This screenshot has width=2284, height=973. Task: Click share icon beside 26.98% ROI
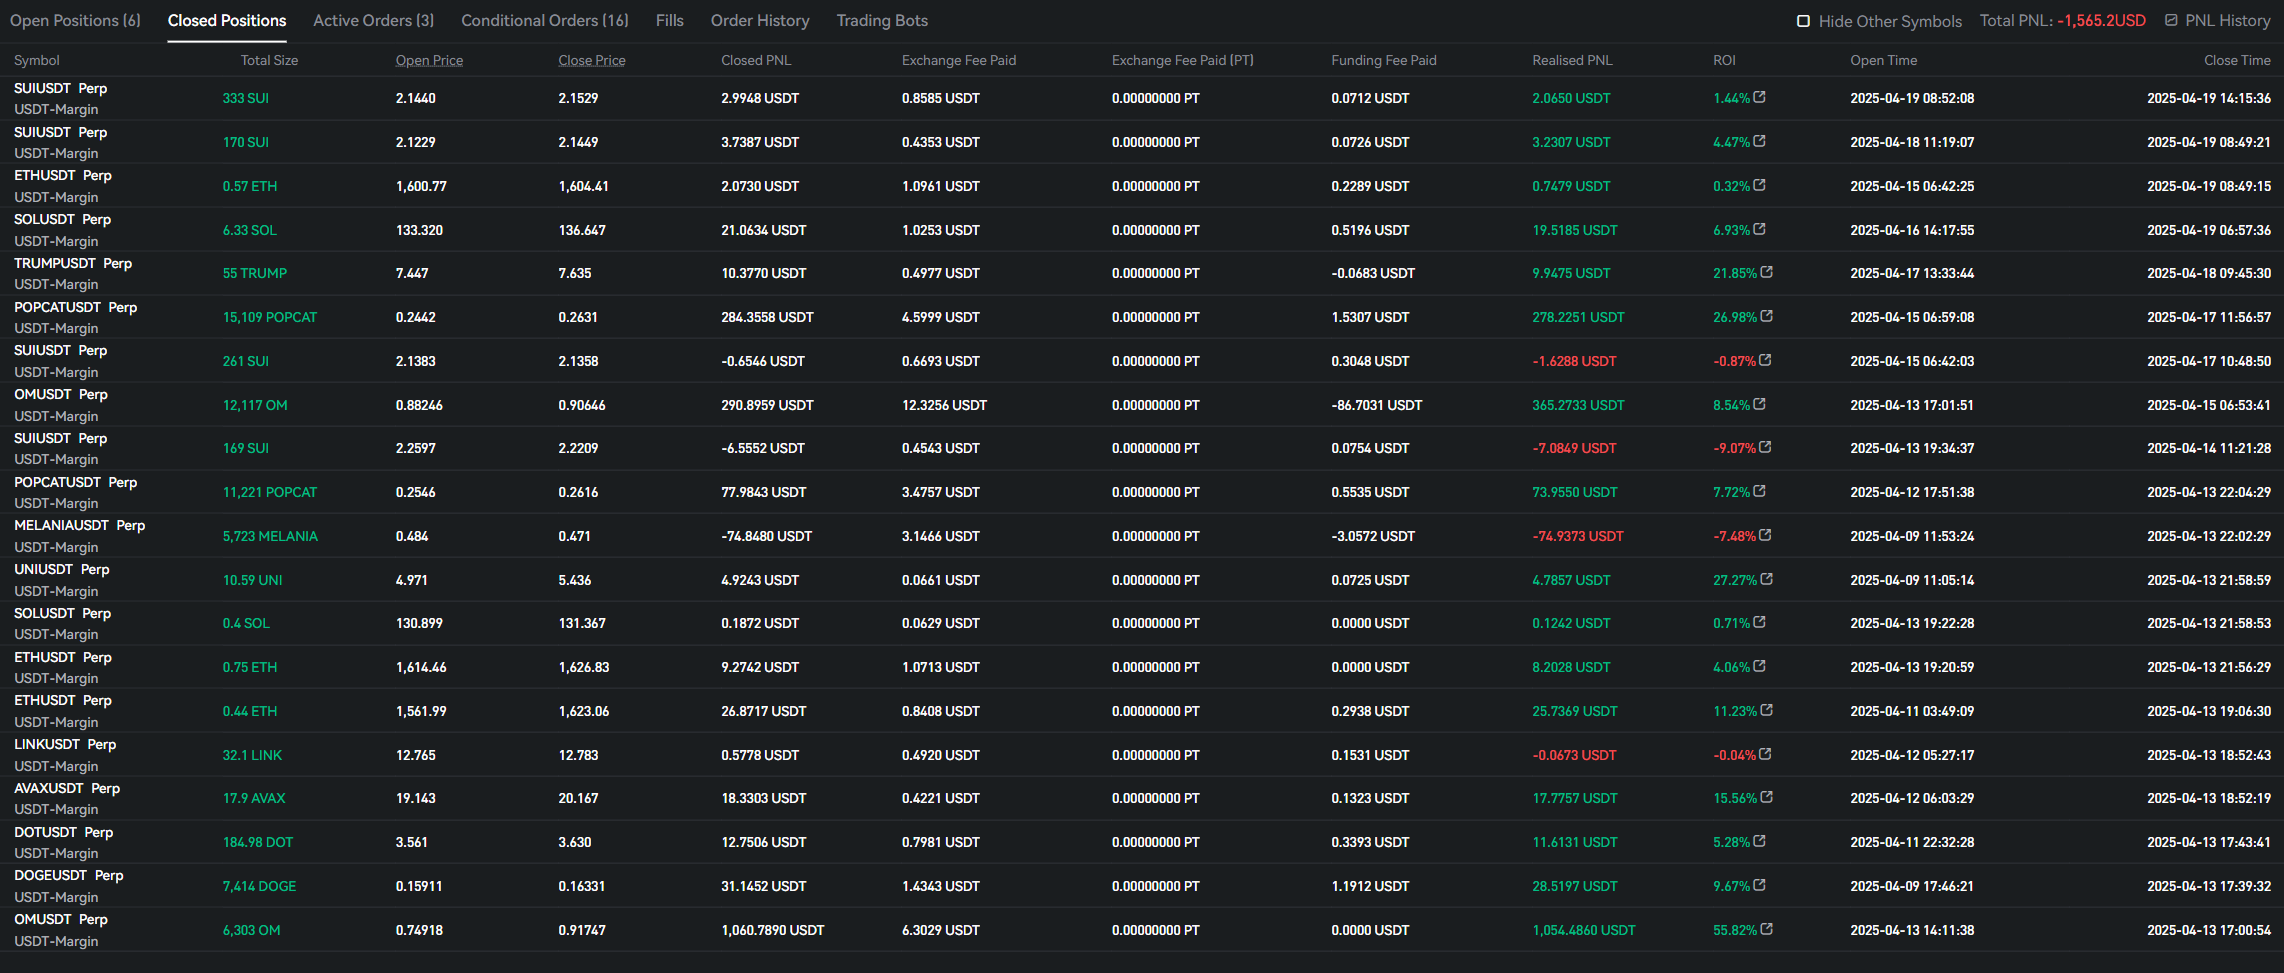pos(1766,316)
